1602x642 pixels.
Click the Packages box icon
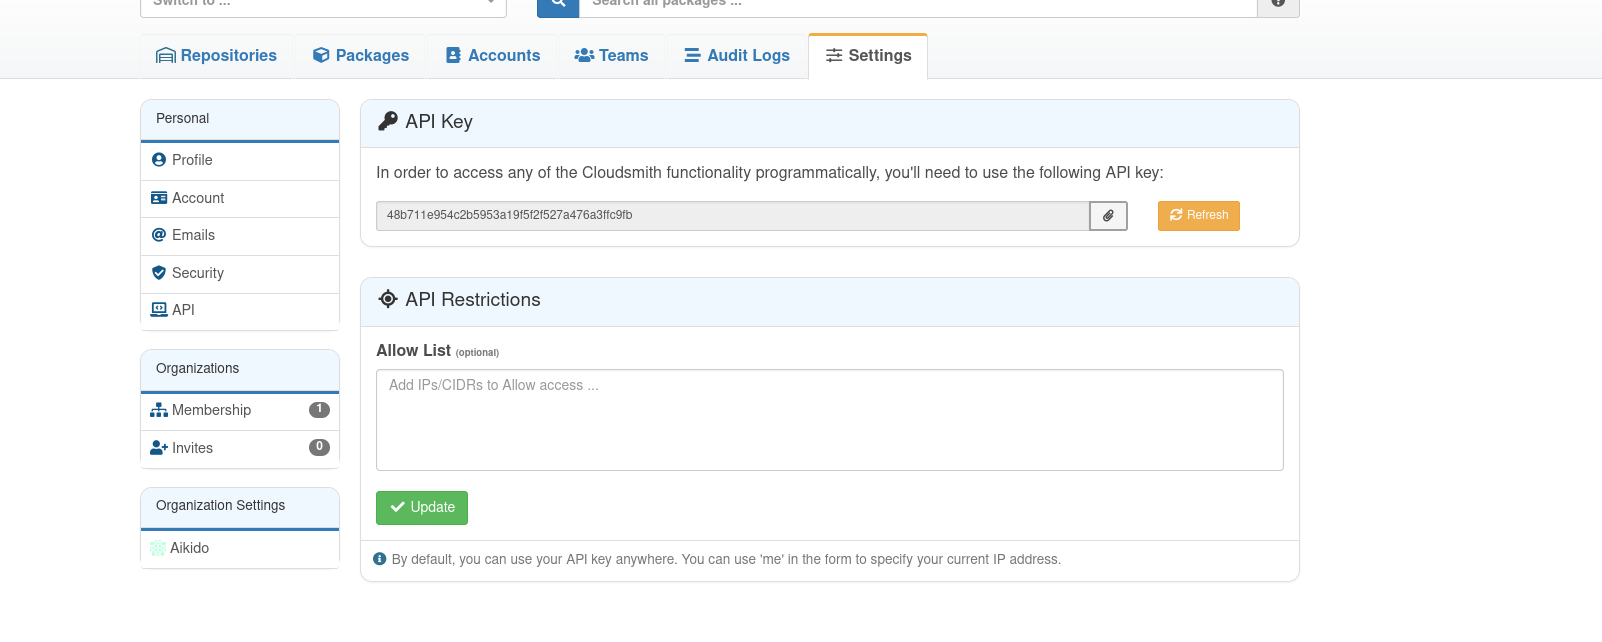[x=321, y=56]
